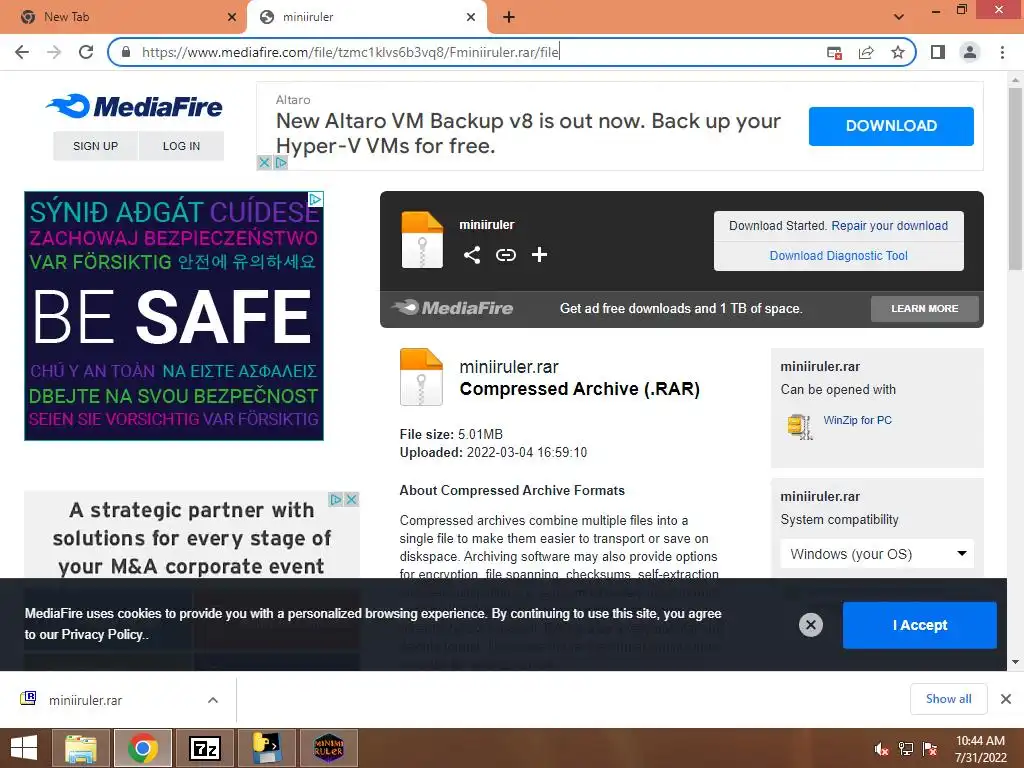This screenshot has height=768, width=1024.
Task: Open Chrome side panel
Action: click(938, 52)
